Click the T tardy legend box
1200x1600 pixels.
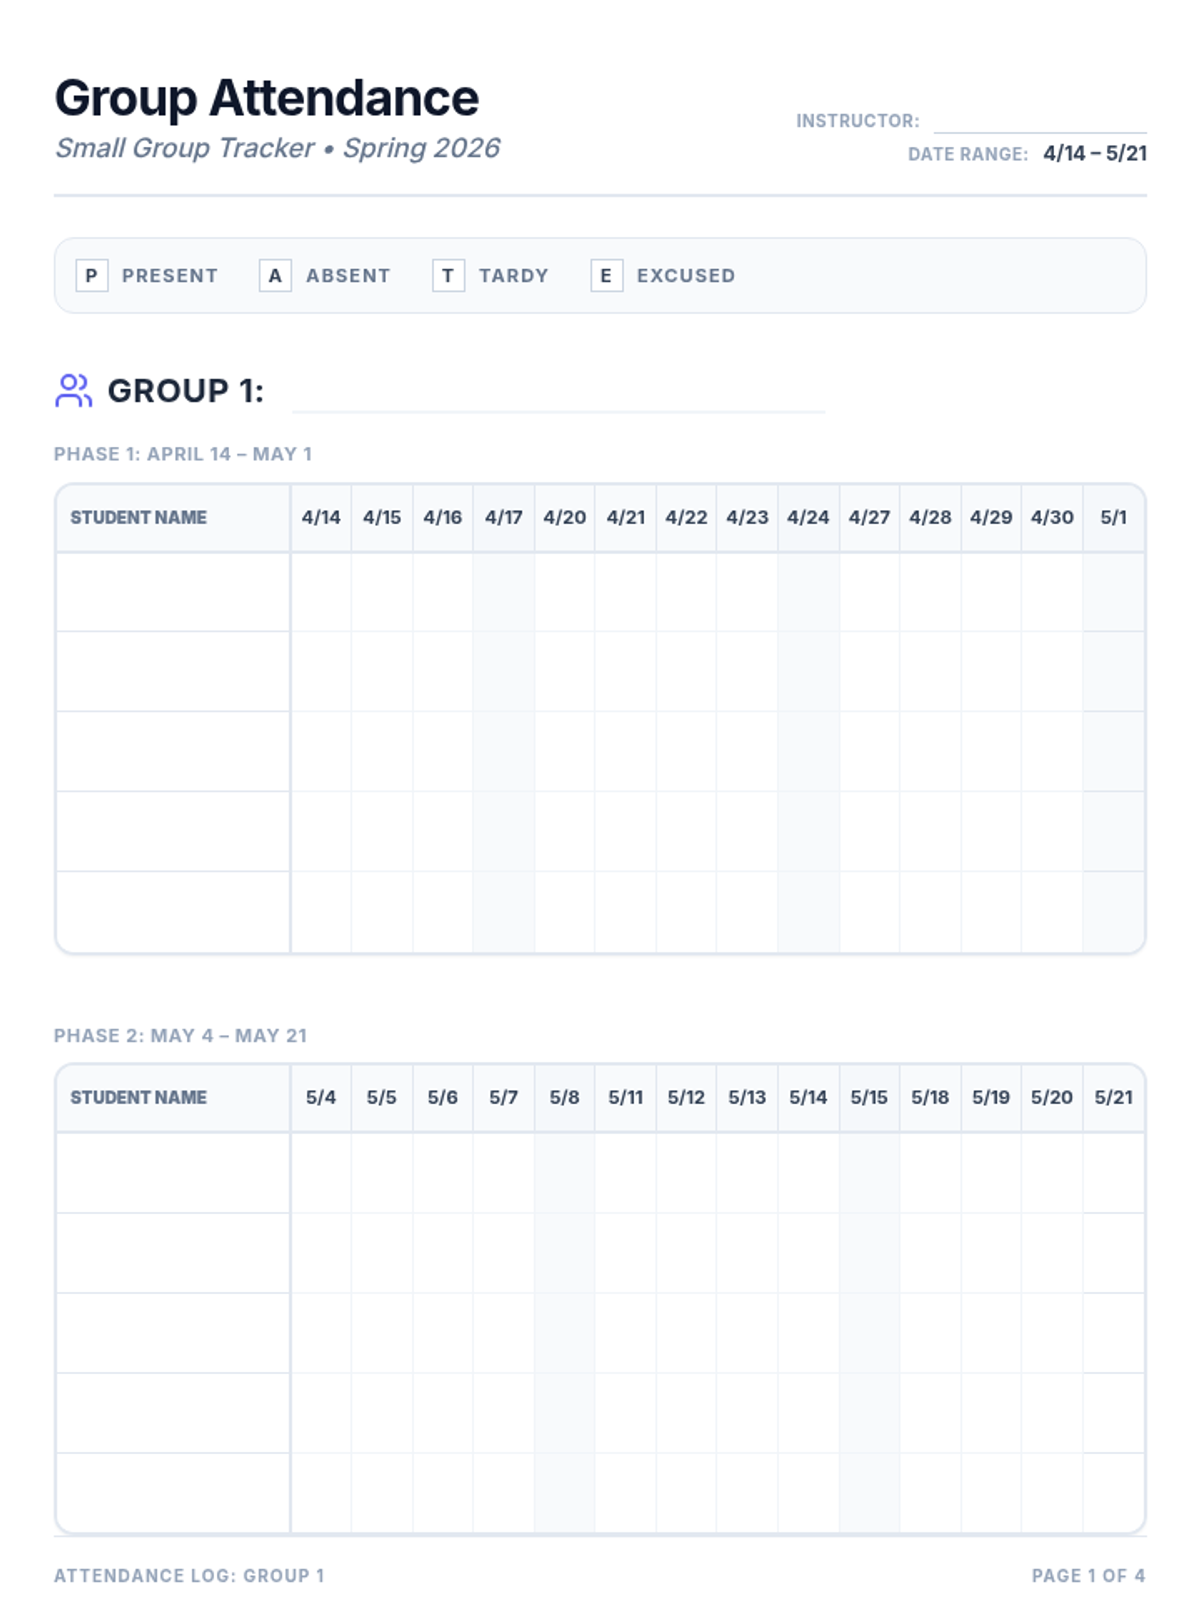[x=448, y=275]
